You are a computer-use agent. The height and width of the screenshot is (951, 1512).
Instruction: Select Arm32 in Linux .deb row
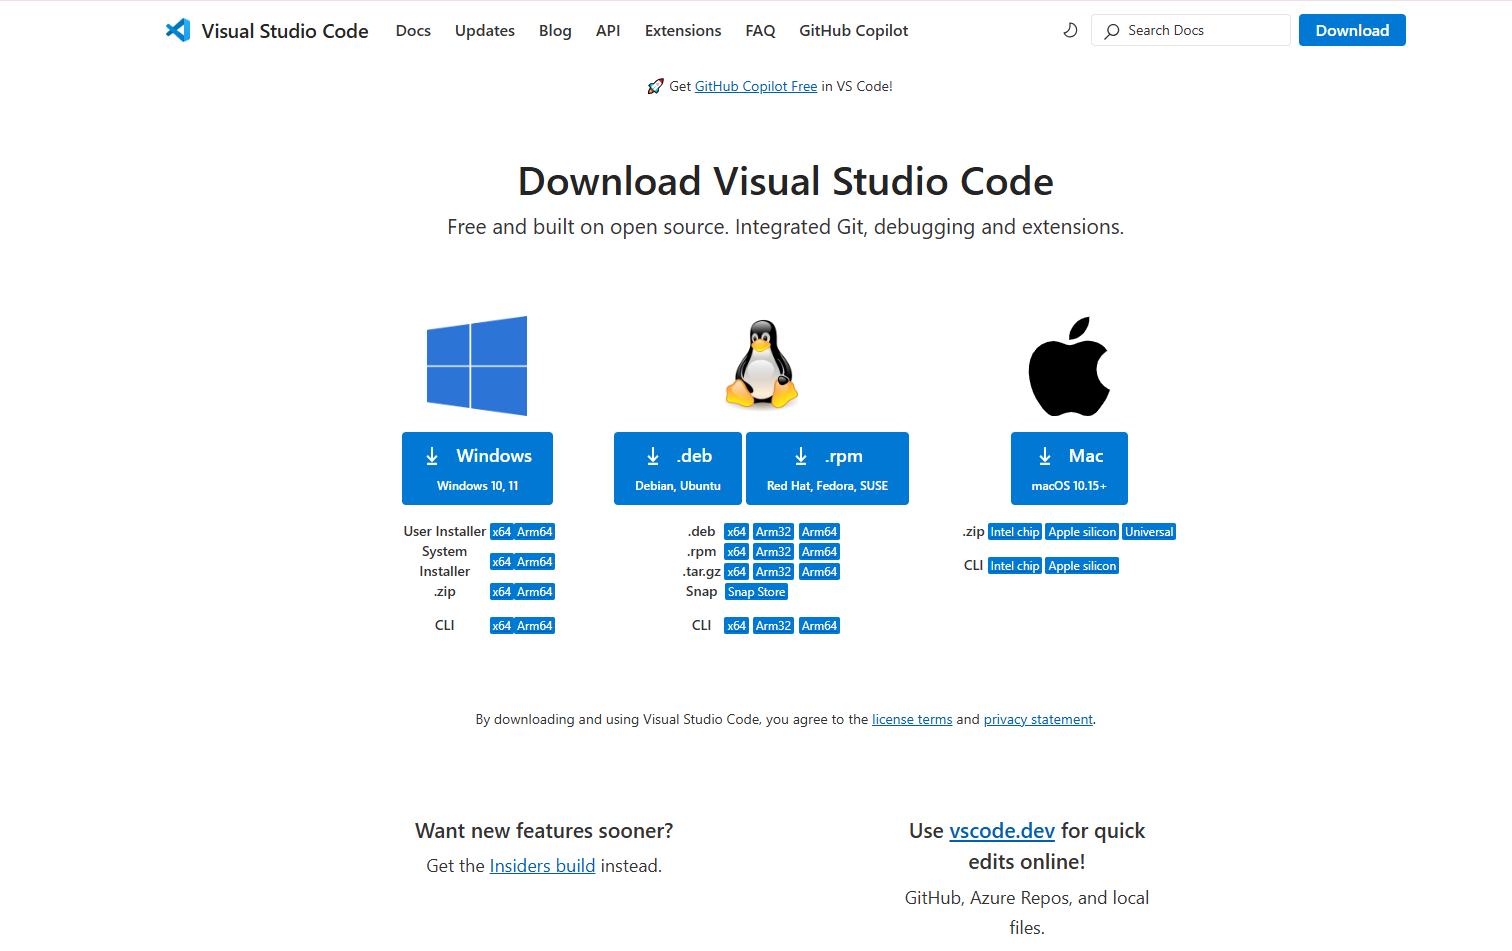click(x=773, y=532)
